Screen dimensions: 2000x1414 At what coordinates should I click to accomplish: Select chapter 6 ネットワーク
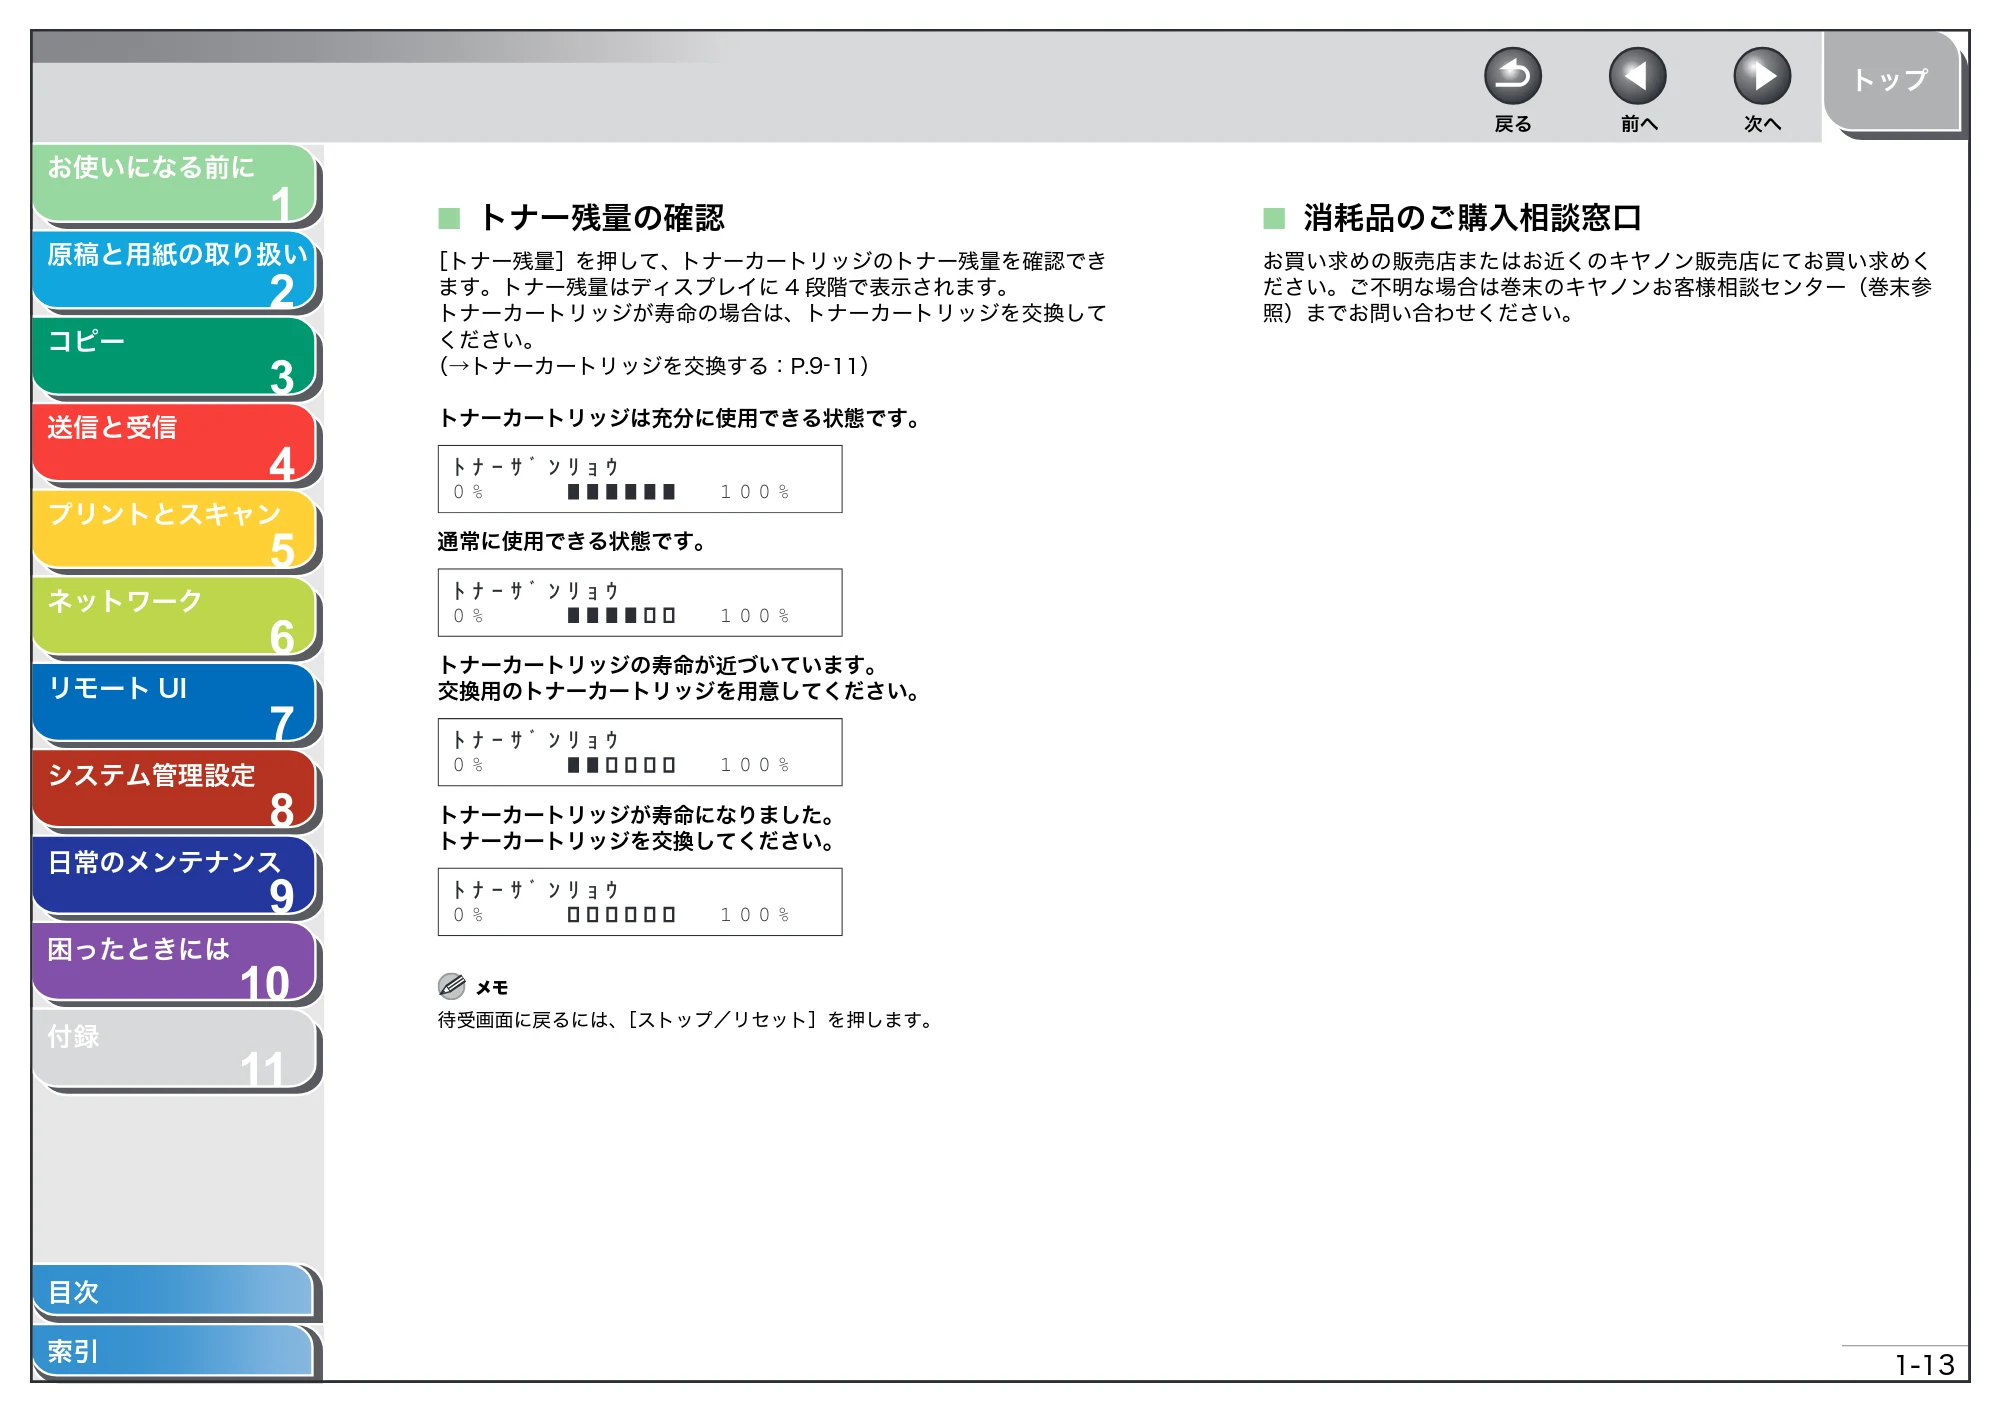point(175,618)
